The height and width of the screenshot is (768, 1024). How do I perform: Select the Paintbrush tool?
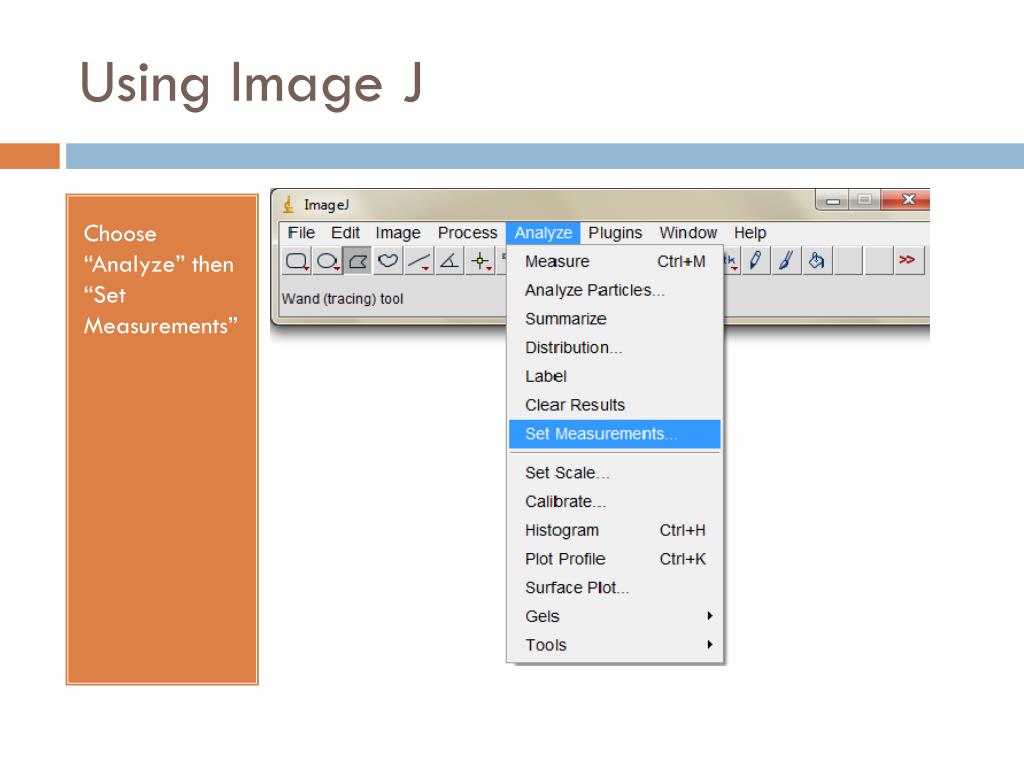[786, 261]
